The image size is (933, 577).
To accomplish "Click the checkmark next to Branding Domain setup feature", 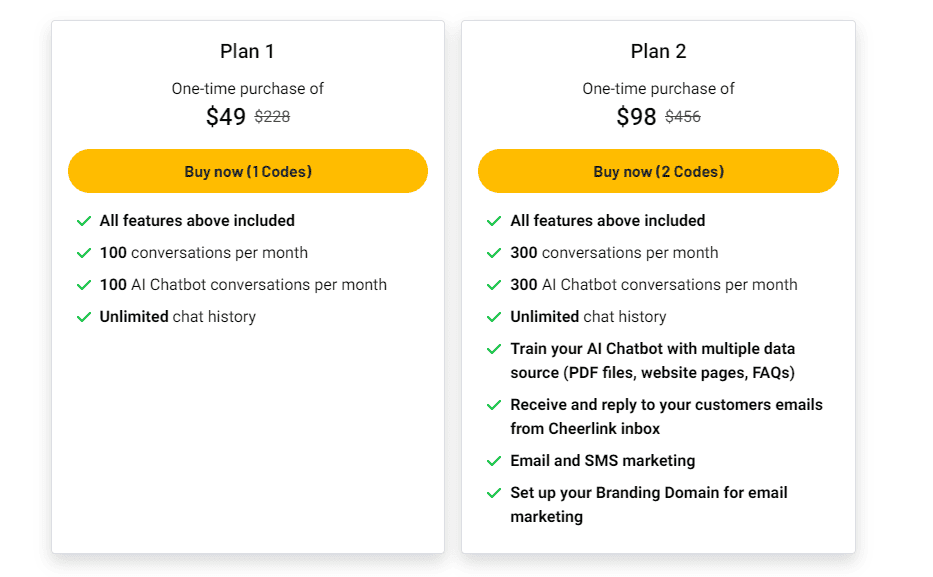I will [x=494, y=492].
